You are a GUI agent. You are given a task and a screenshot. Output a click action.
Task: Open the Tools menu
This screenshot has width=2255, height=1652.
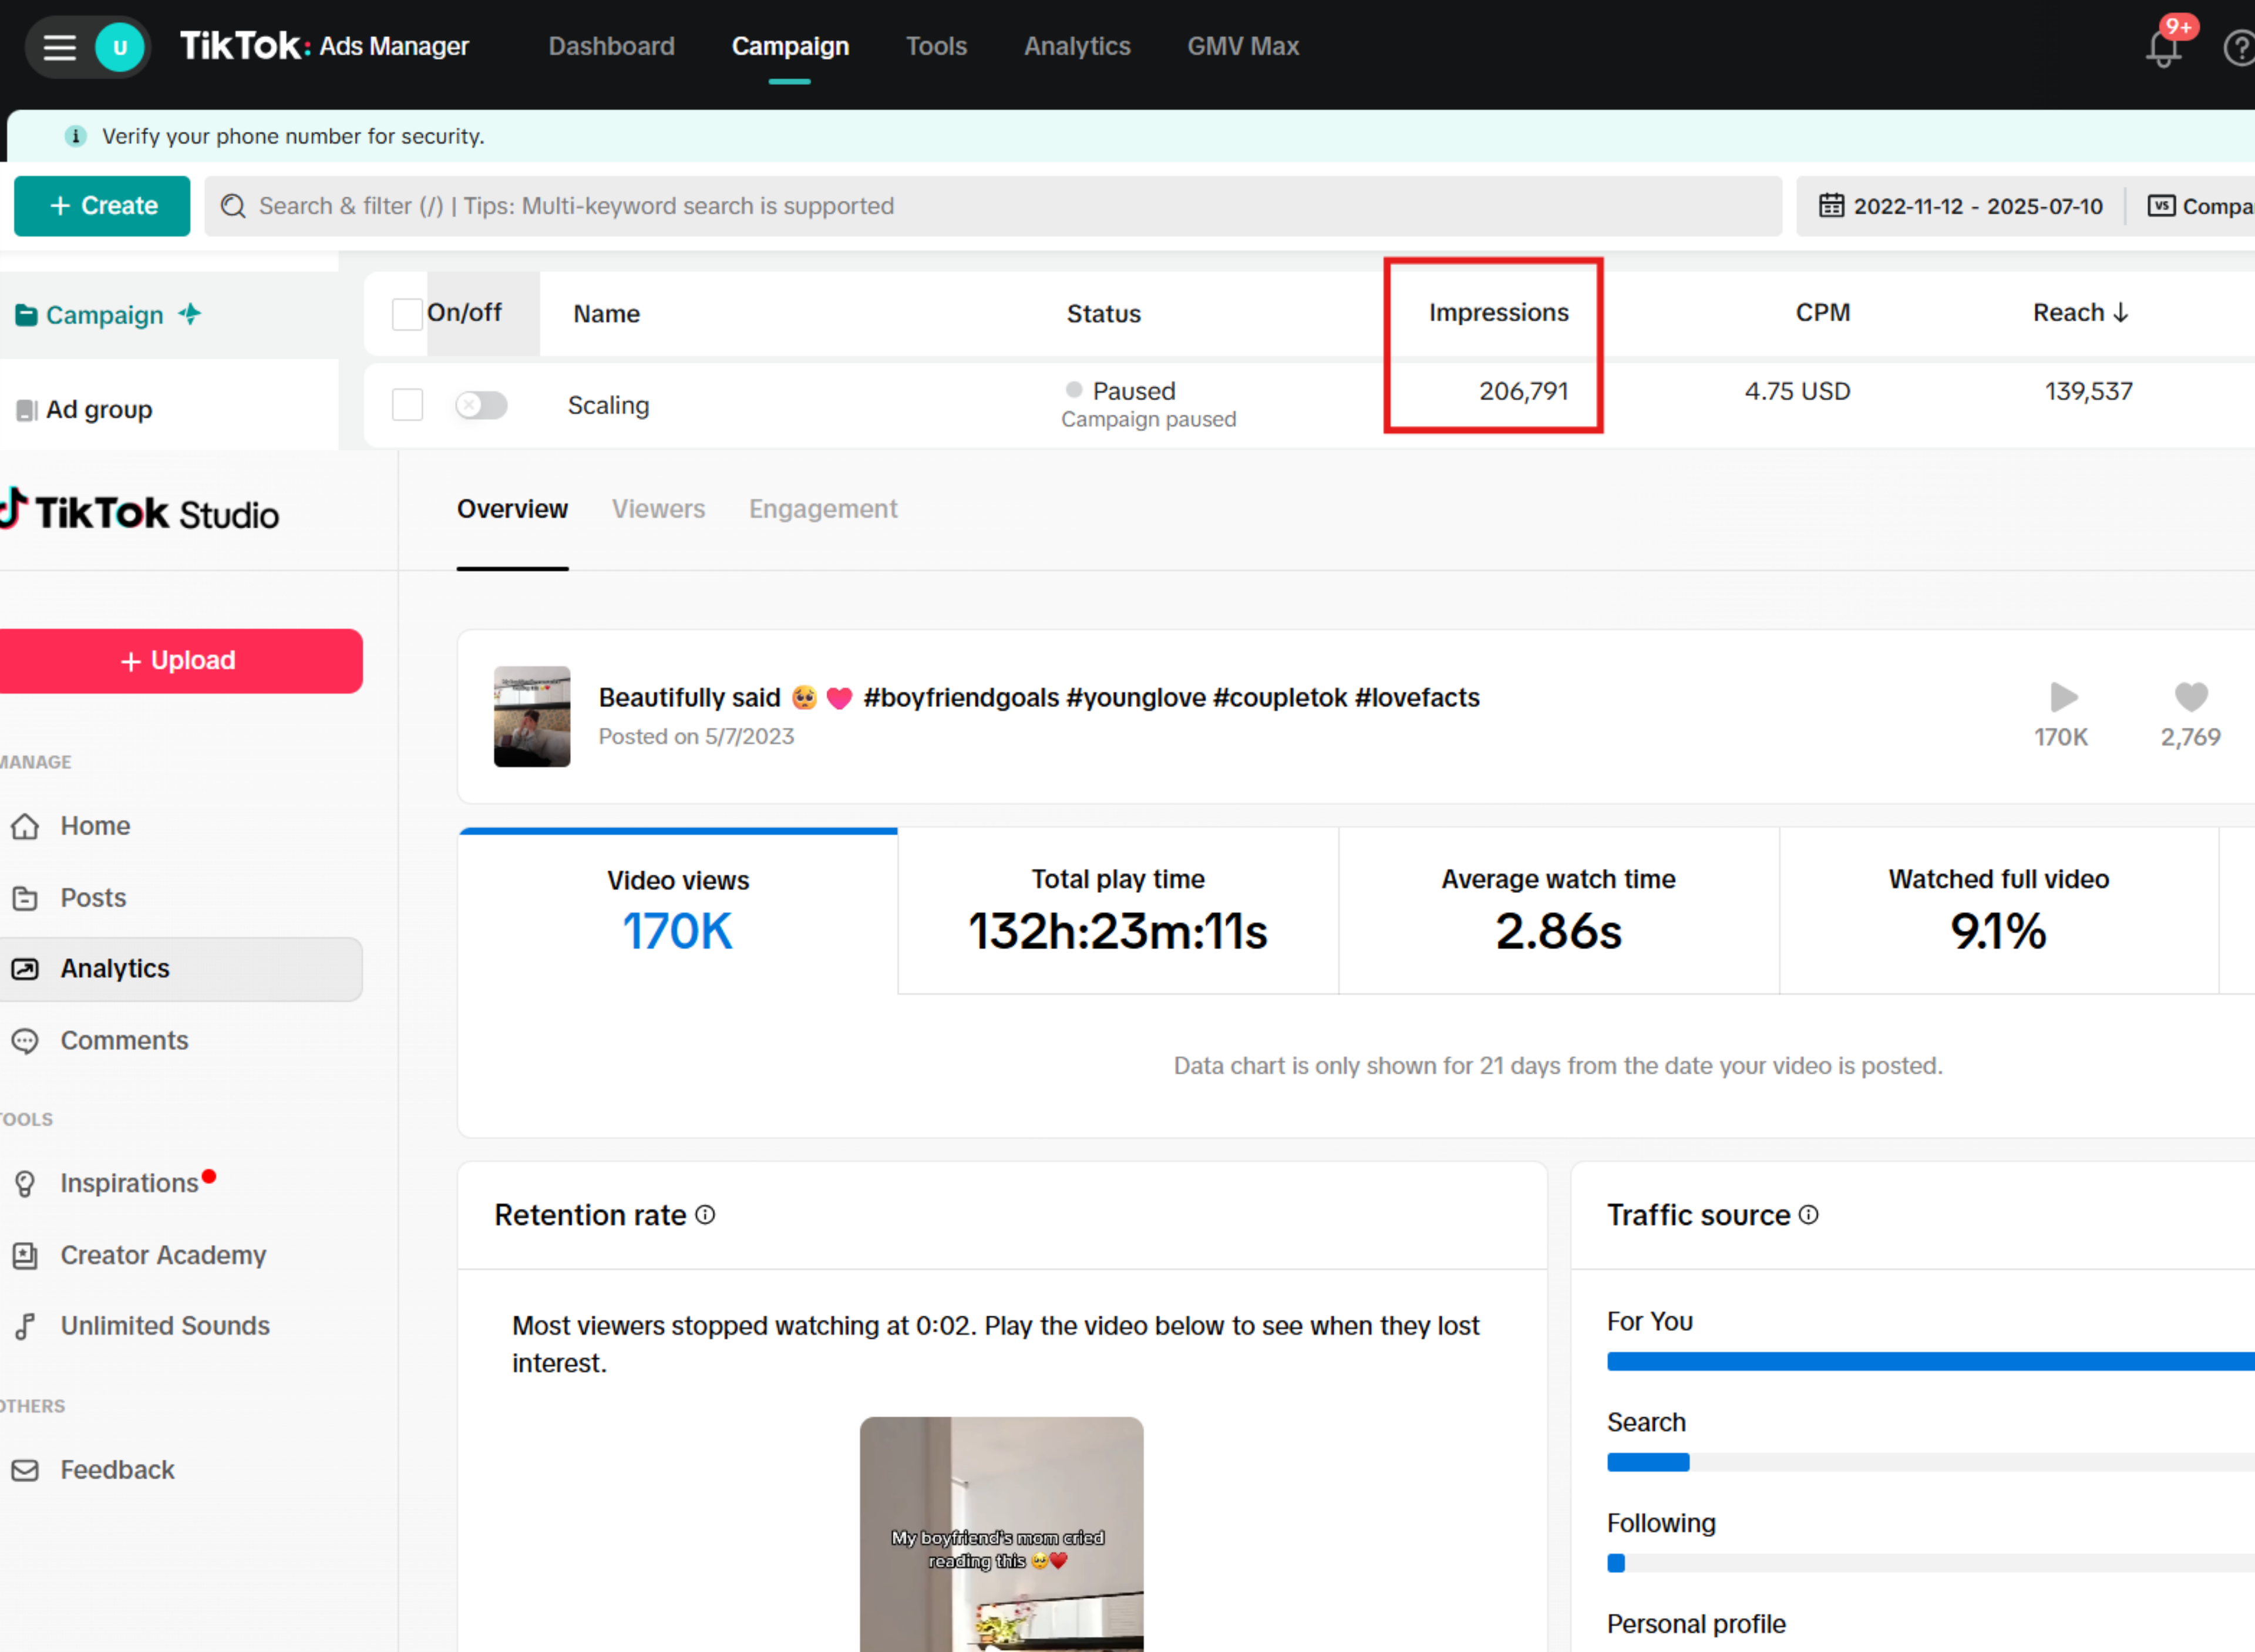pos(936,47)
